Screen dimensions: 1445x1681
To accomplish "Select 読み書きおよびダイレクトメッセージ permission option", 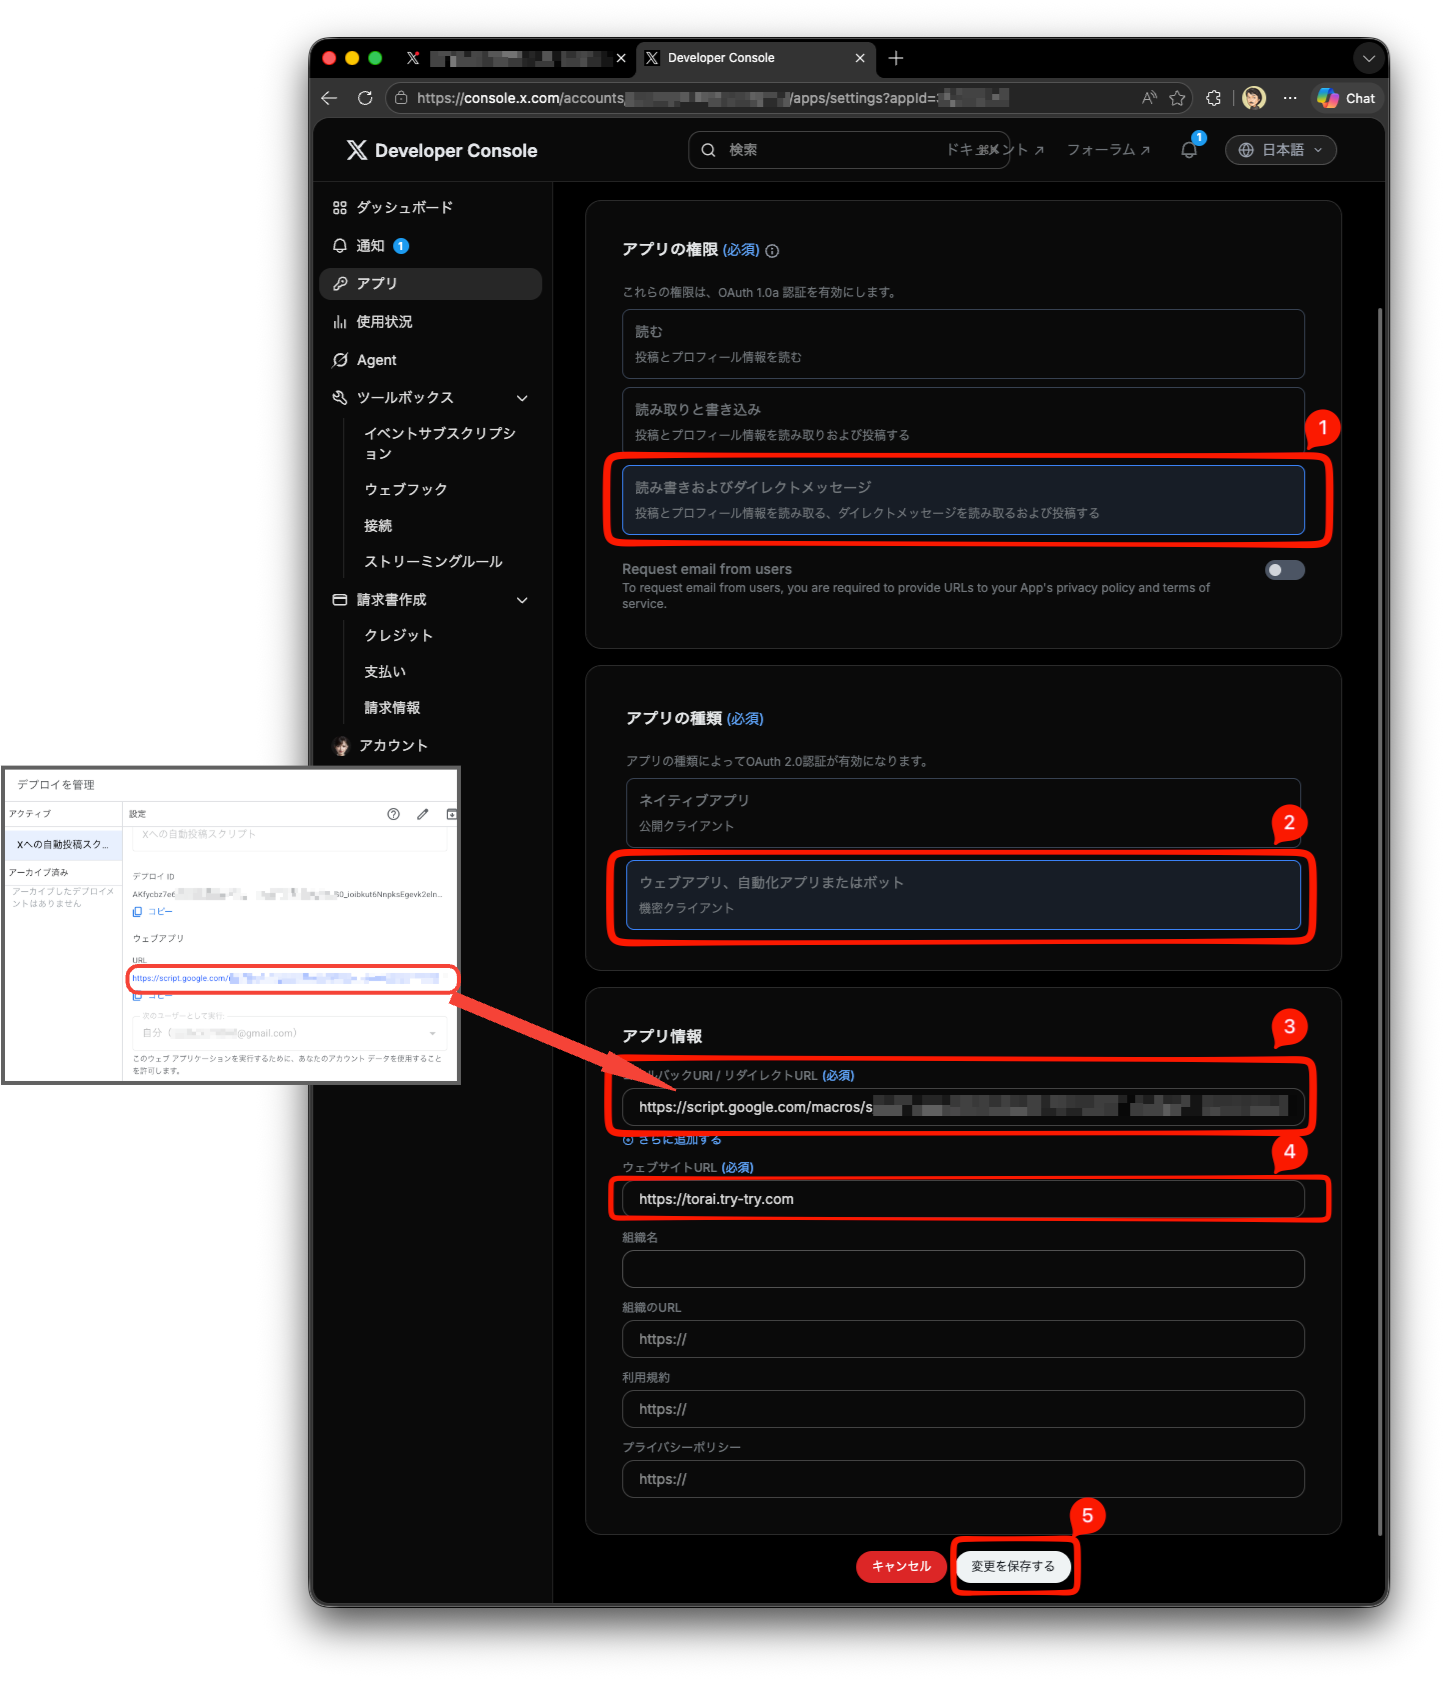I will [963, 500].
